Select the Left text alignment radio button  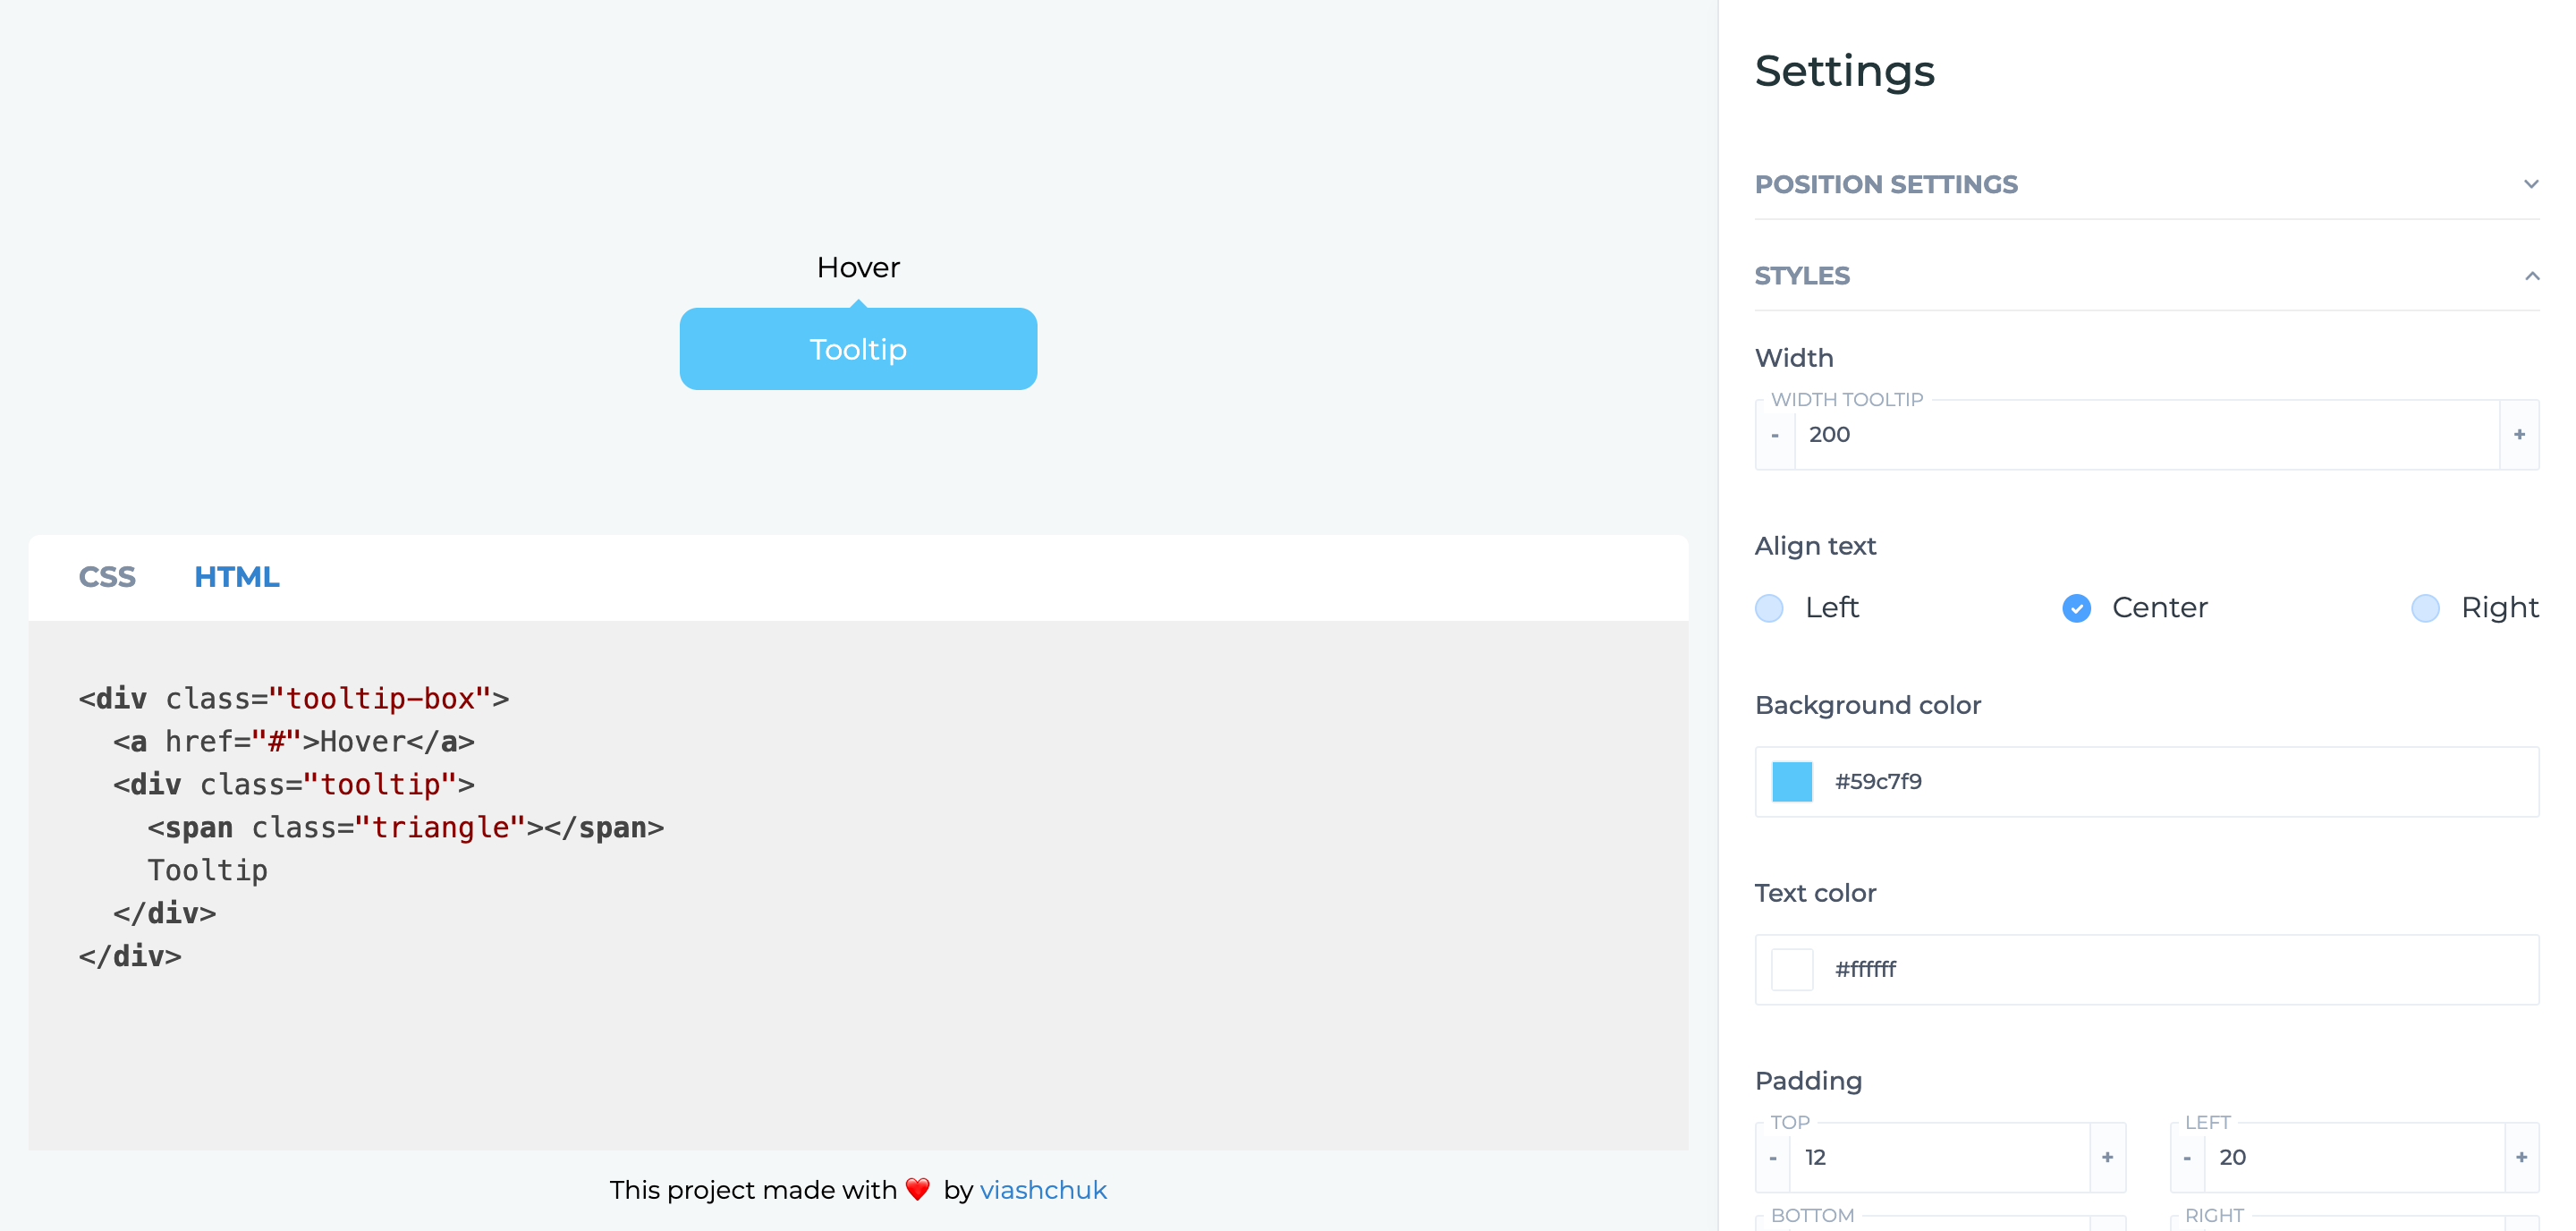tap(1771, 607)
